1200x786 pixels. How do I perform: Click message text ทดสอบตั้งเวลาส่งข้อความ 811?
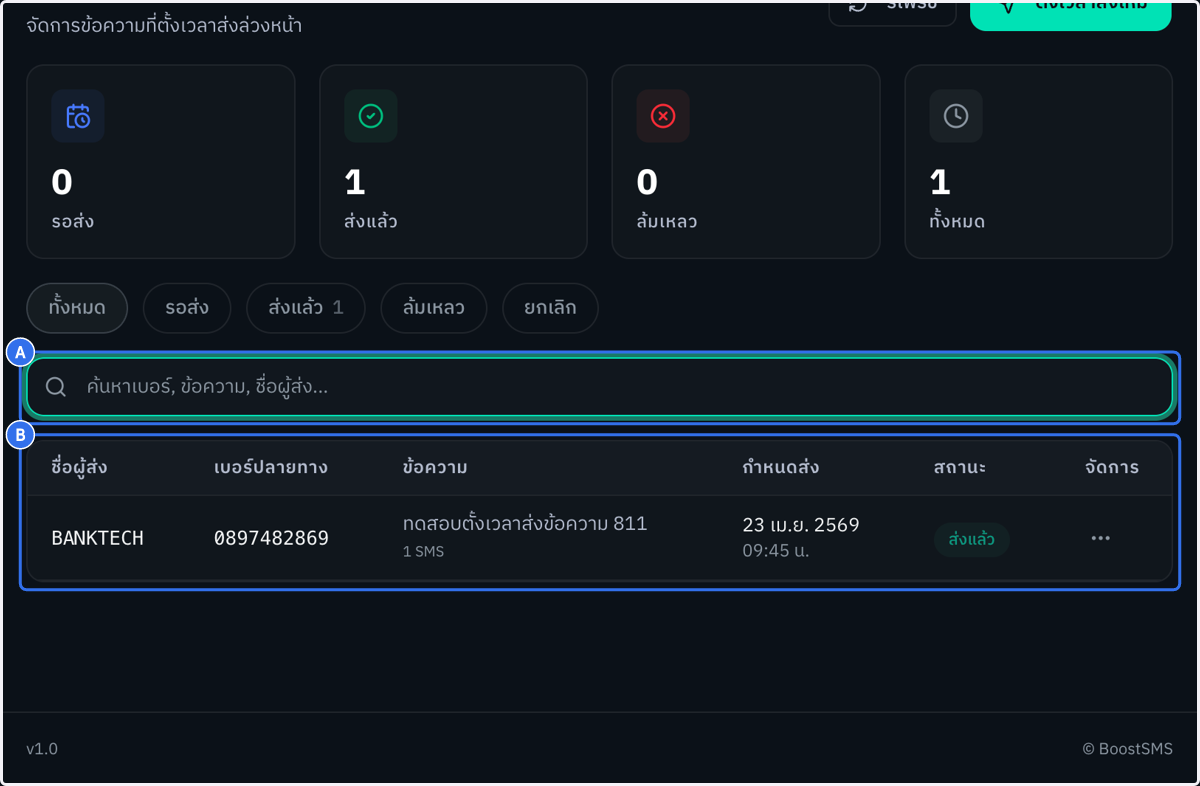(x=525, y=524)
